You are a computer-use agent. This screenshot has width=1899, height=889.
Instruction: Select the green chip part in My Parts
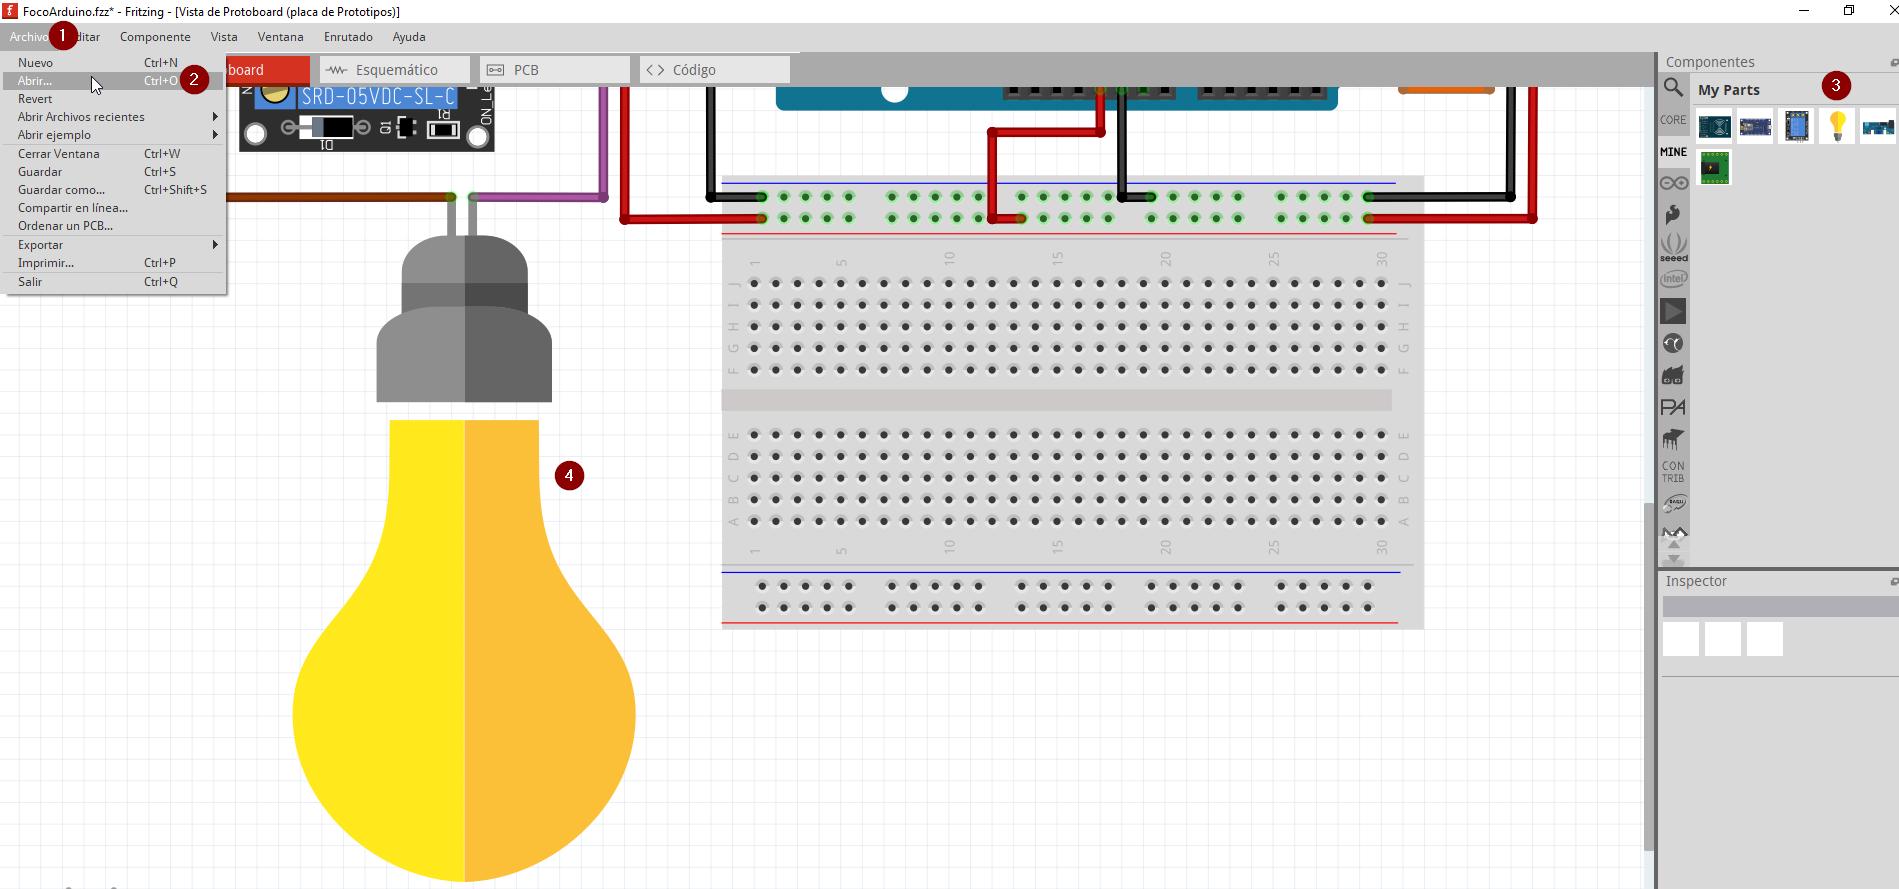[x=1714, y=168]
